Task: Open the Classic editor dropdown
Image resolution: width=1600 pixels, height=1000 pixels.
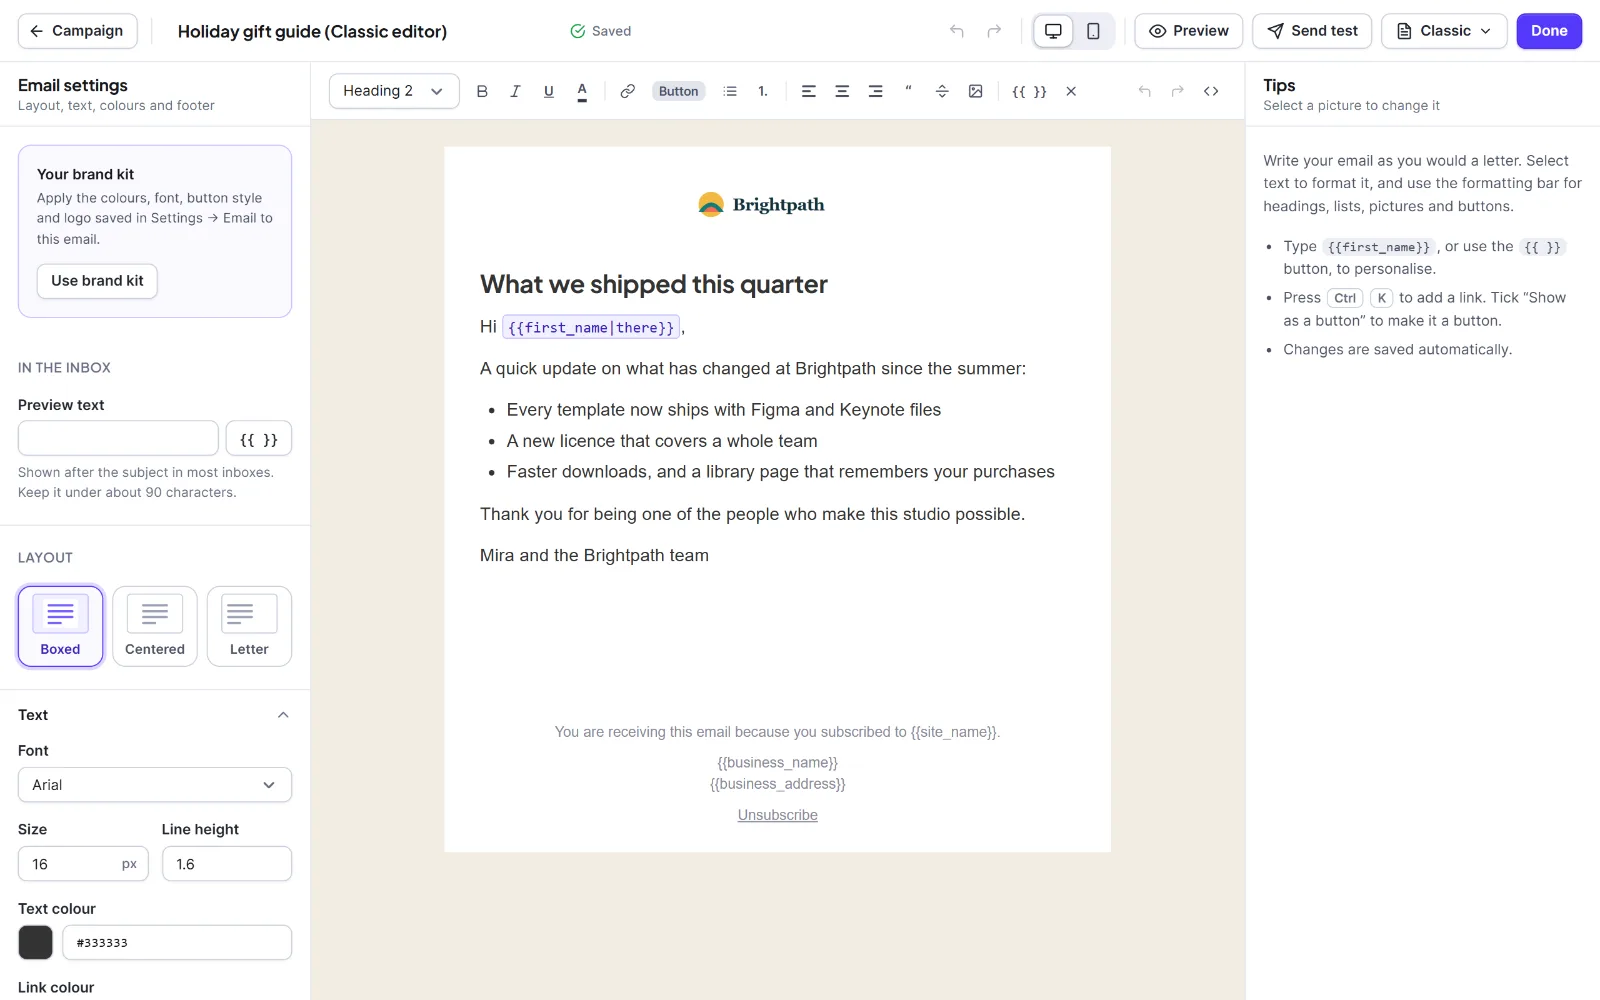Action: tap(1444, 31)
